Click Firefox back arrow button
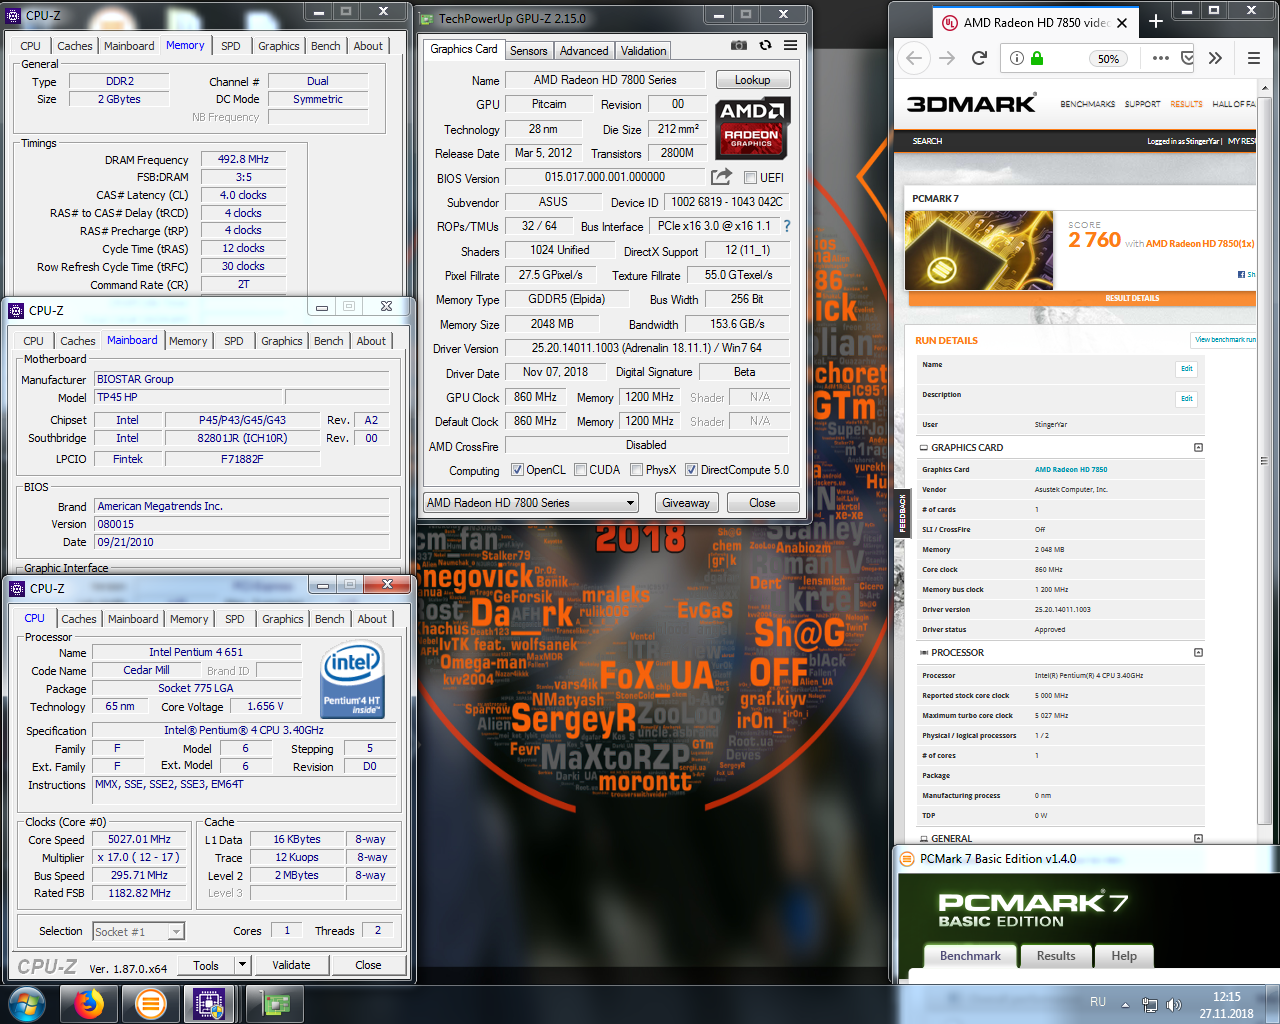This screenshot has width=1280, height=1024. point(914,58)
